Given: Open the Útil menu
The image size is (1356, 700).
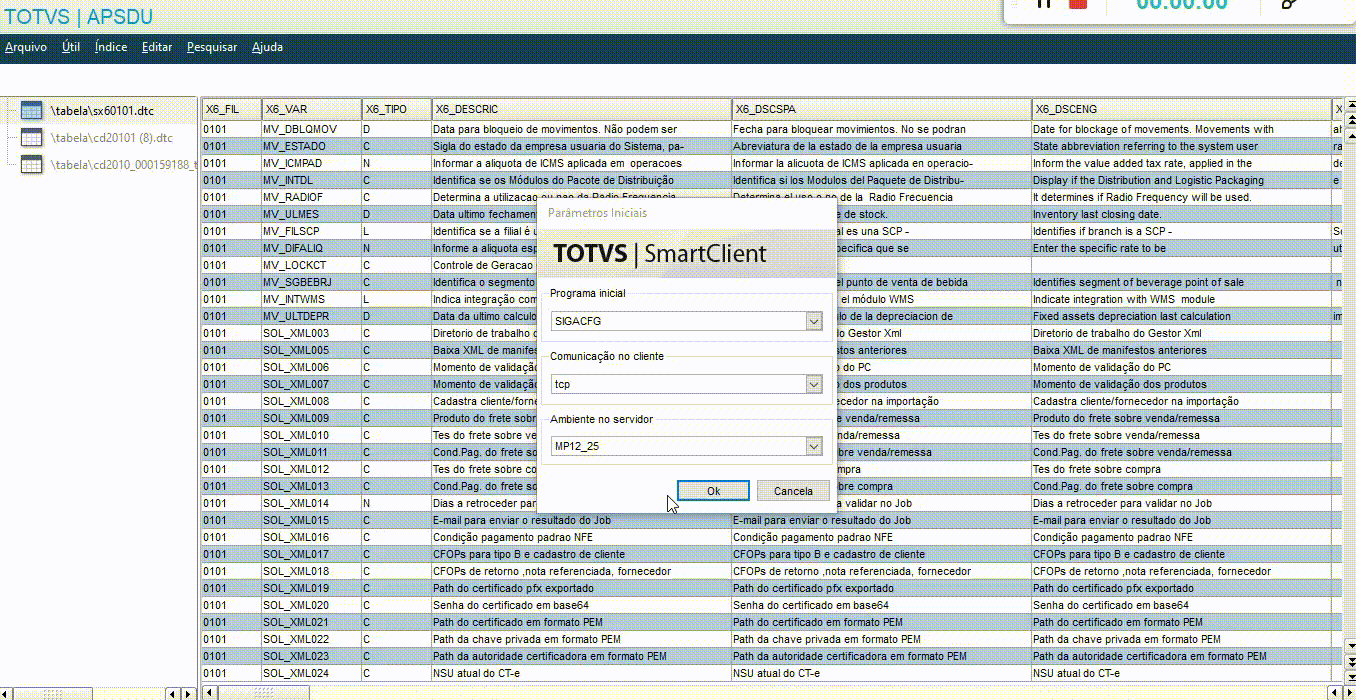Looking at the screenshot, I should click(x=71, y=47).
